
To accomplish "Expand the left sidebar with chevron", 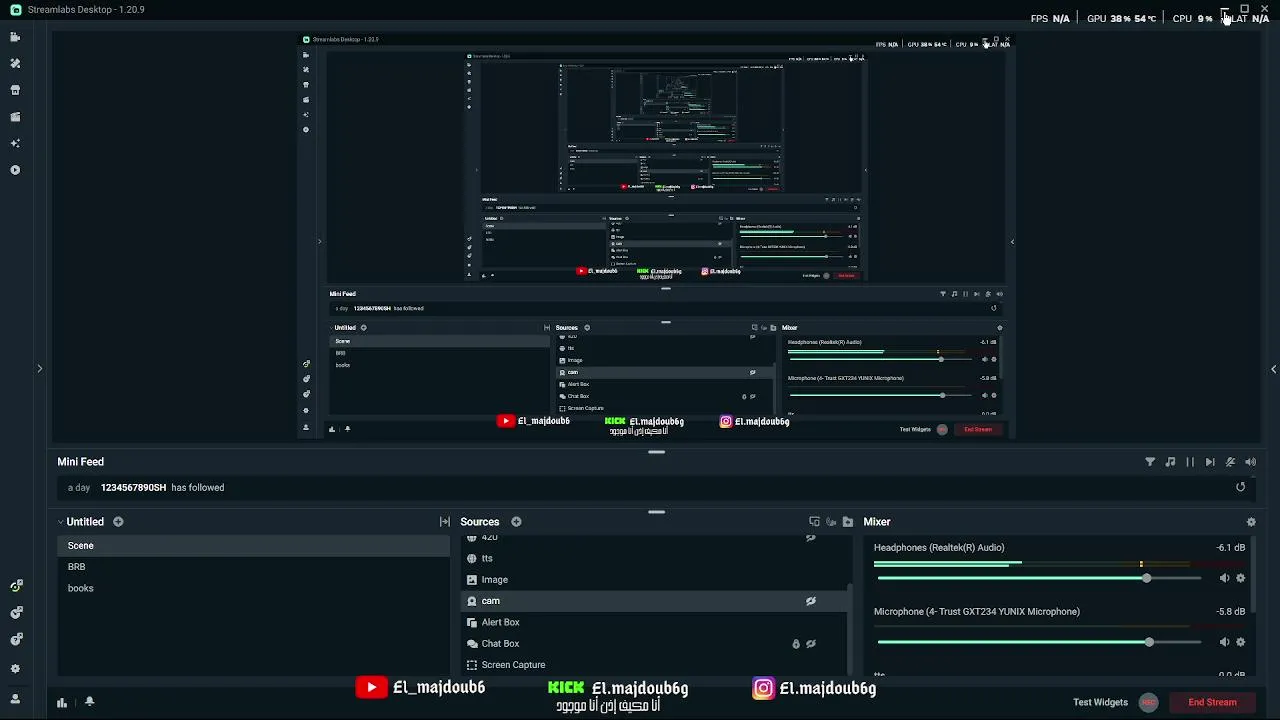I will 39,369.
